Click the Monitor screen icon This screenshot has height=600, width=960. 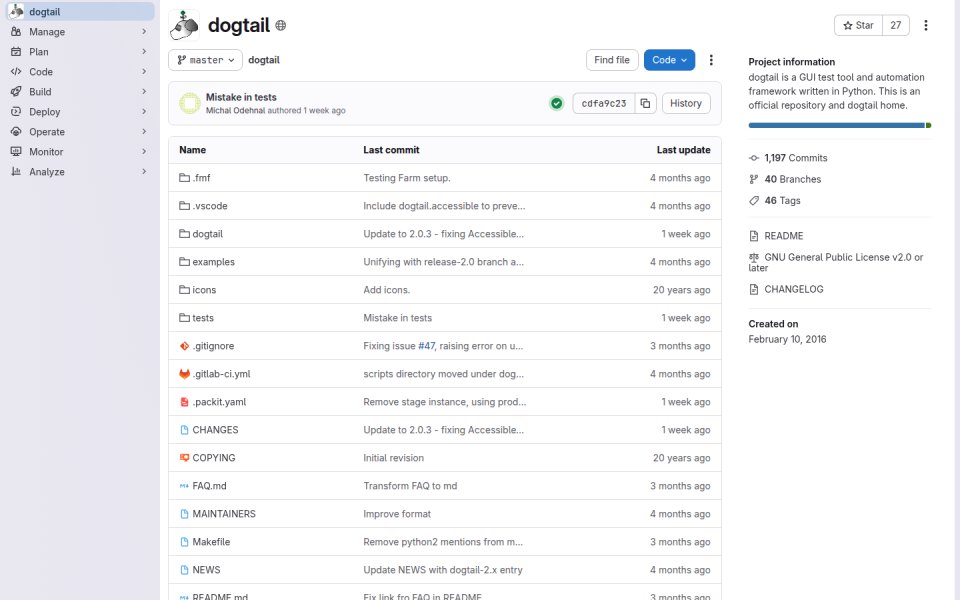click(16, 151)
